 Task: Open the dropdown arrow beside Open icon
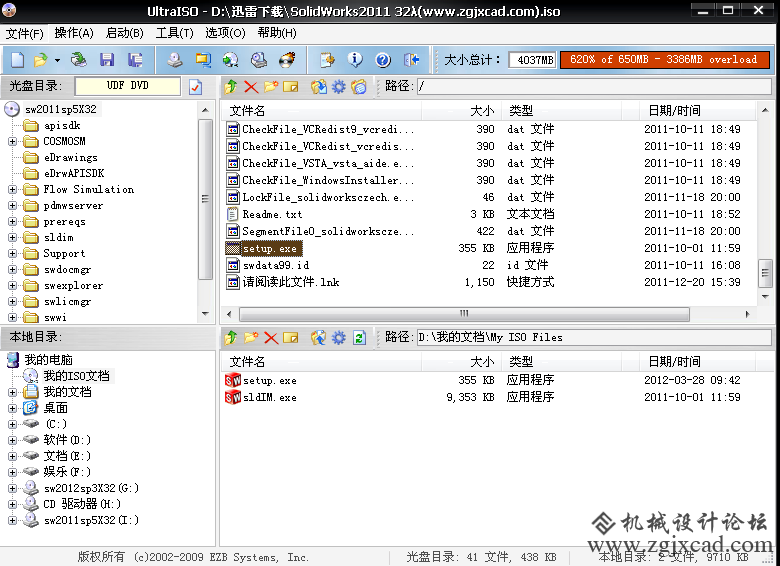coord(57,61)
